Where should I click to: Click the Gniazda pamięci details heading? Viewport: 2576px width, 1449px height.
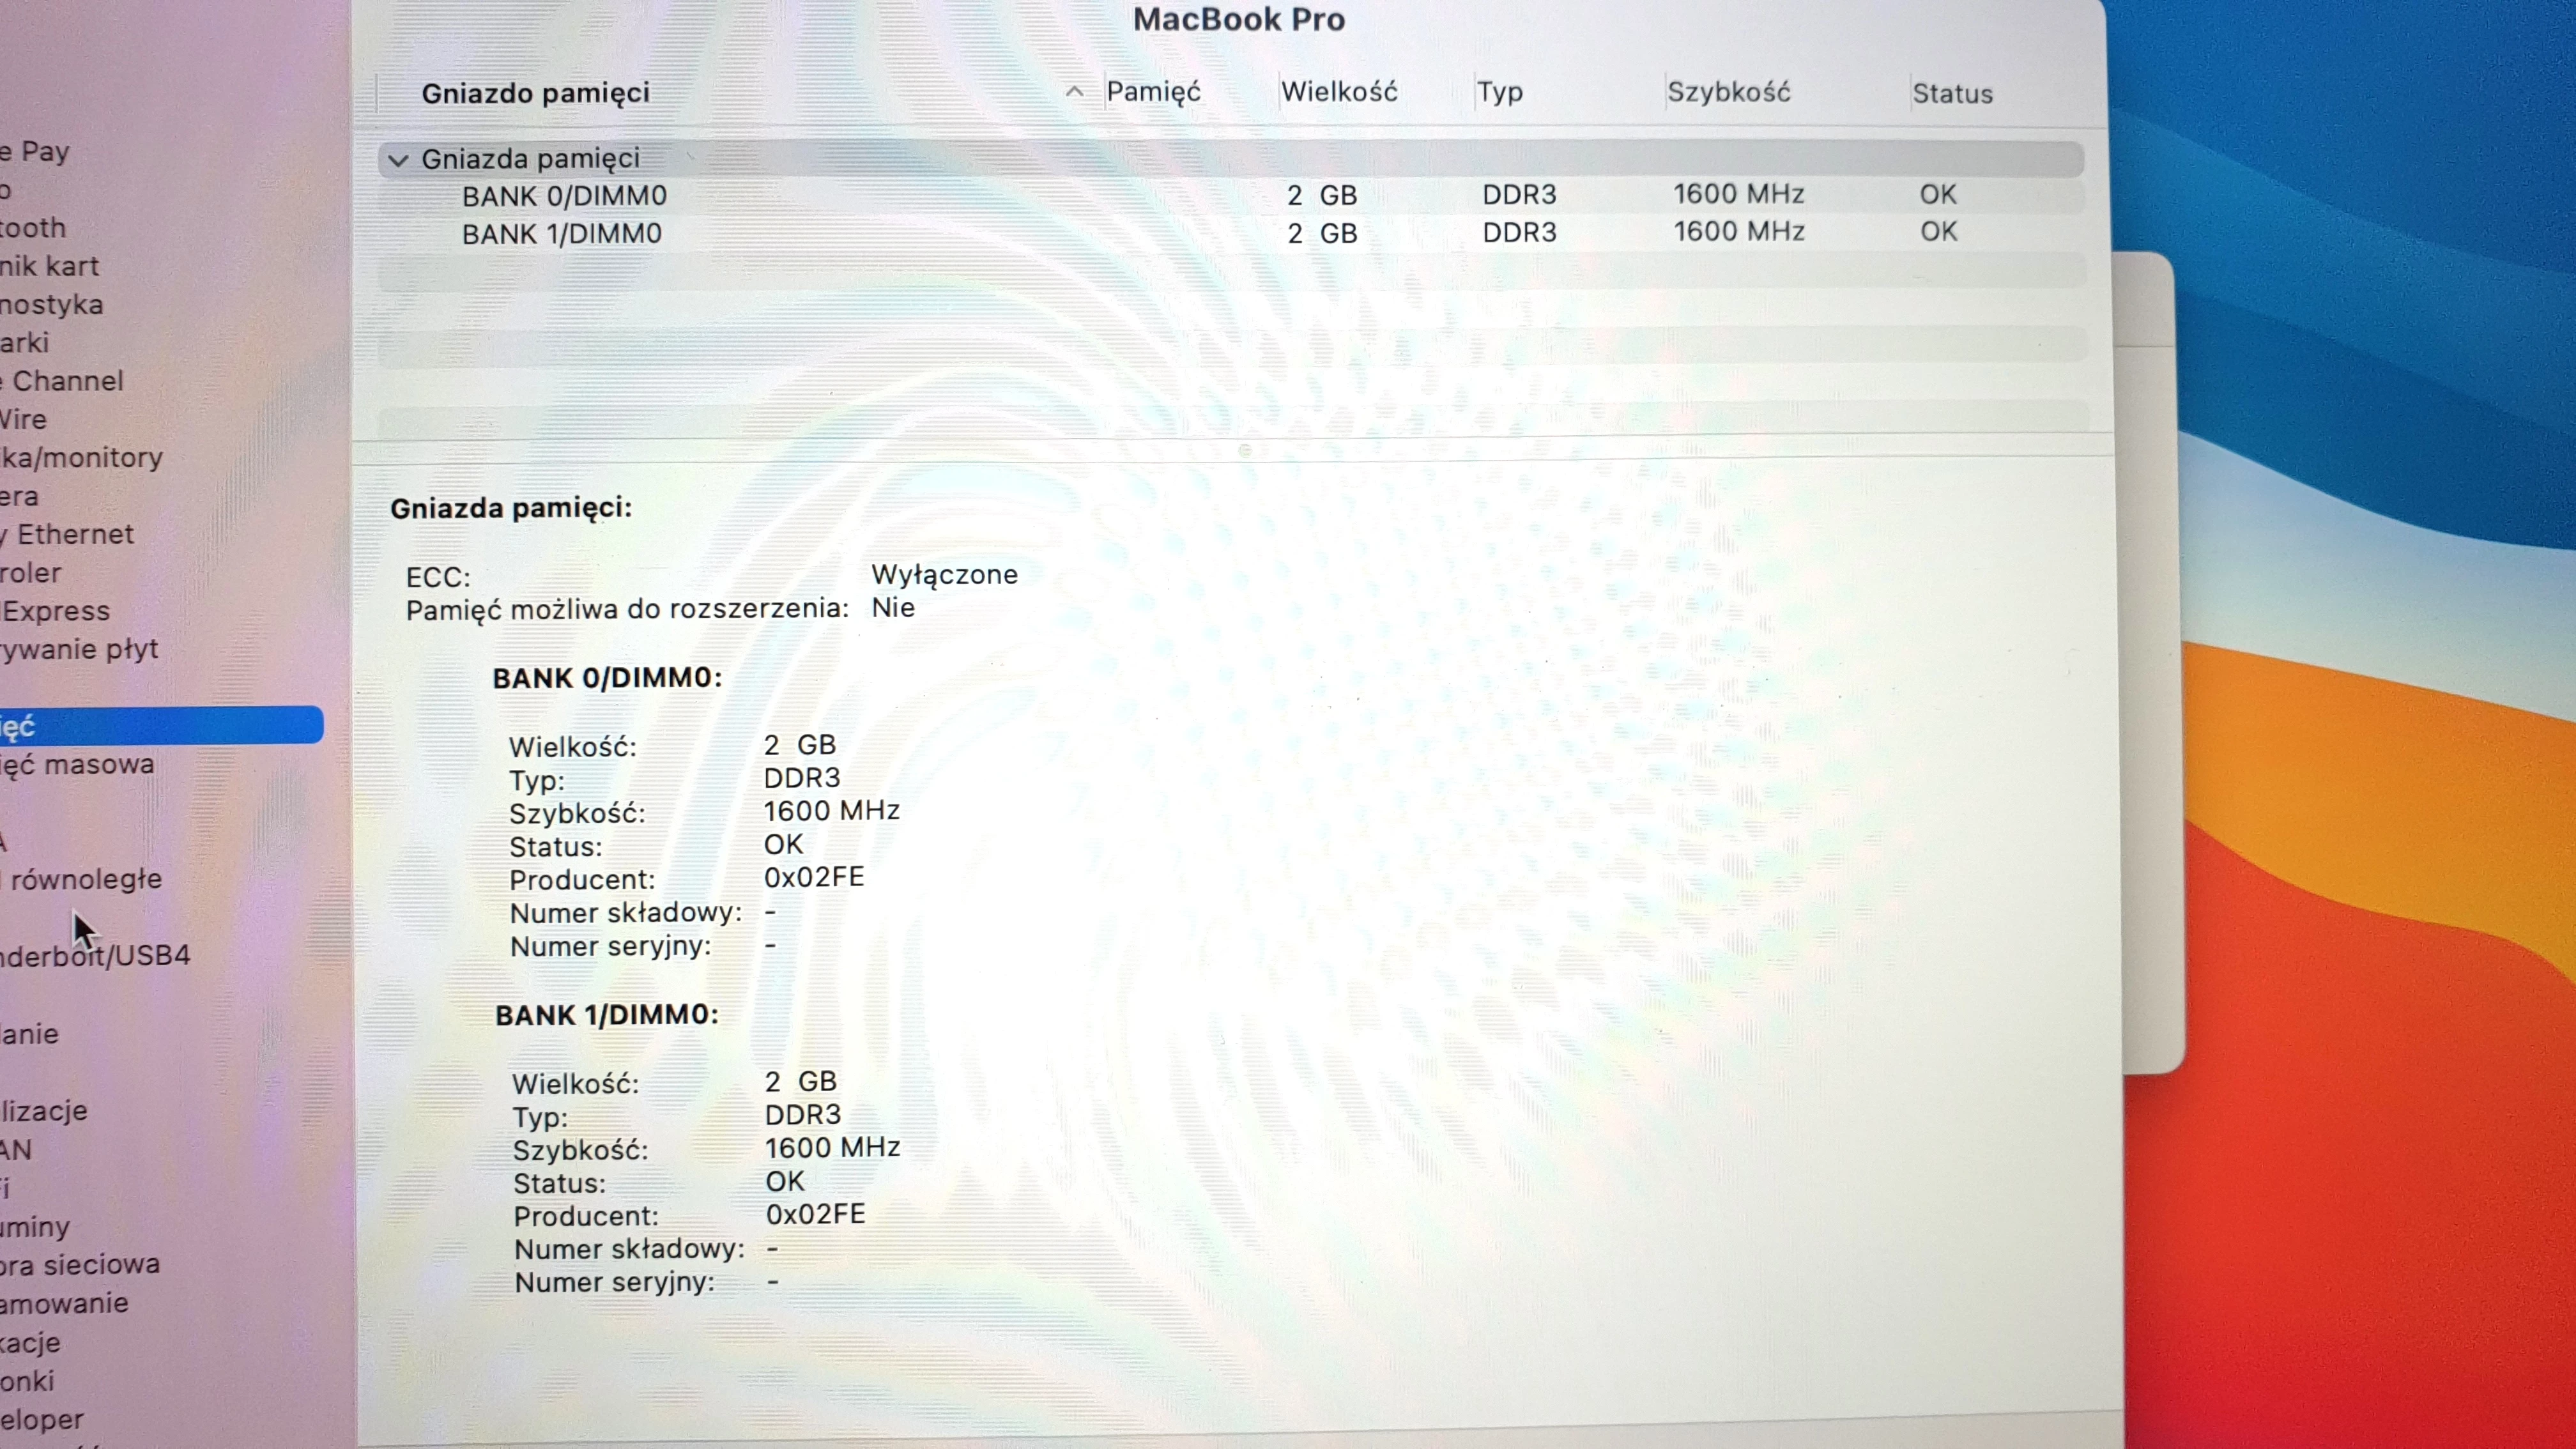(x=511, y=508)
